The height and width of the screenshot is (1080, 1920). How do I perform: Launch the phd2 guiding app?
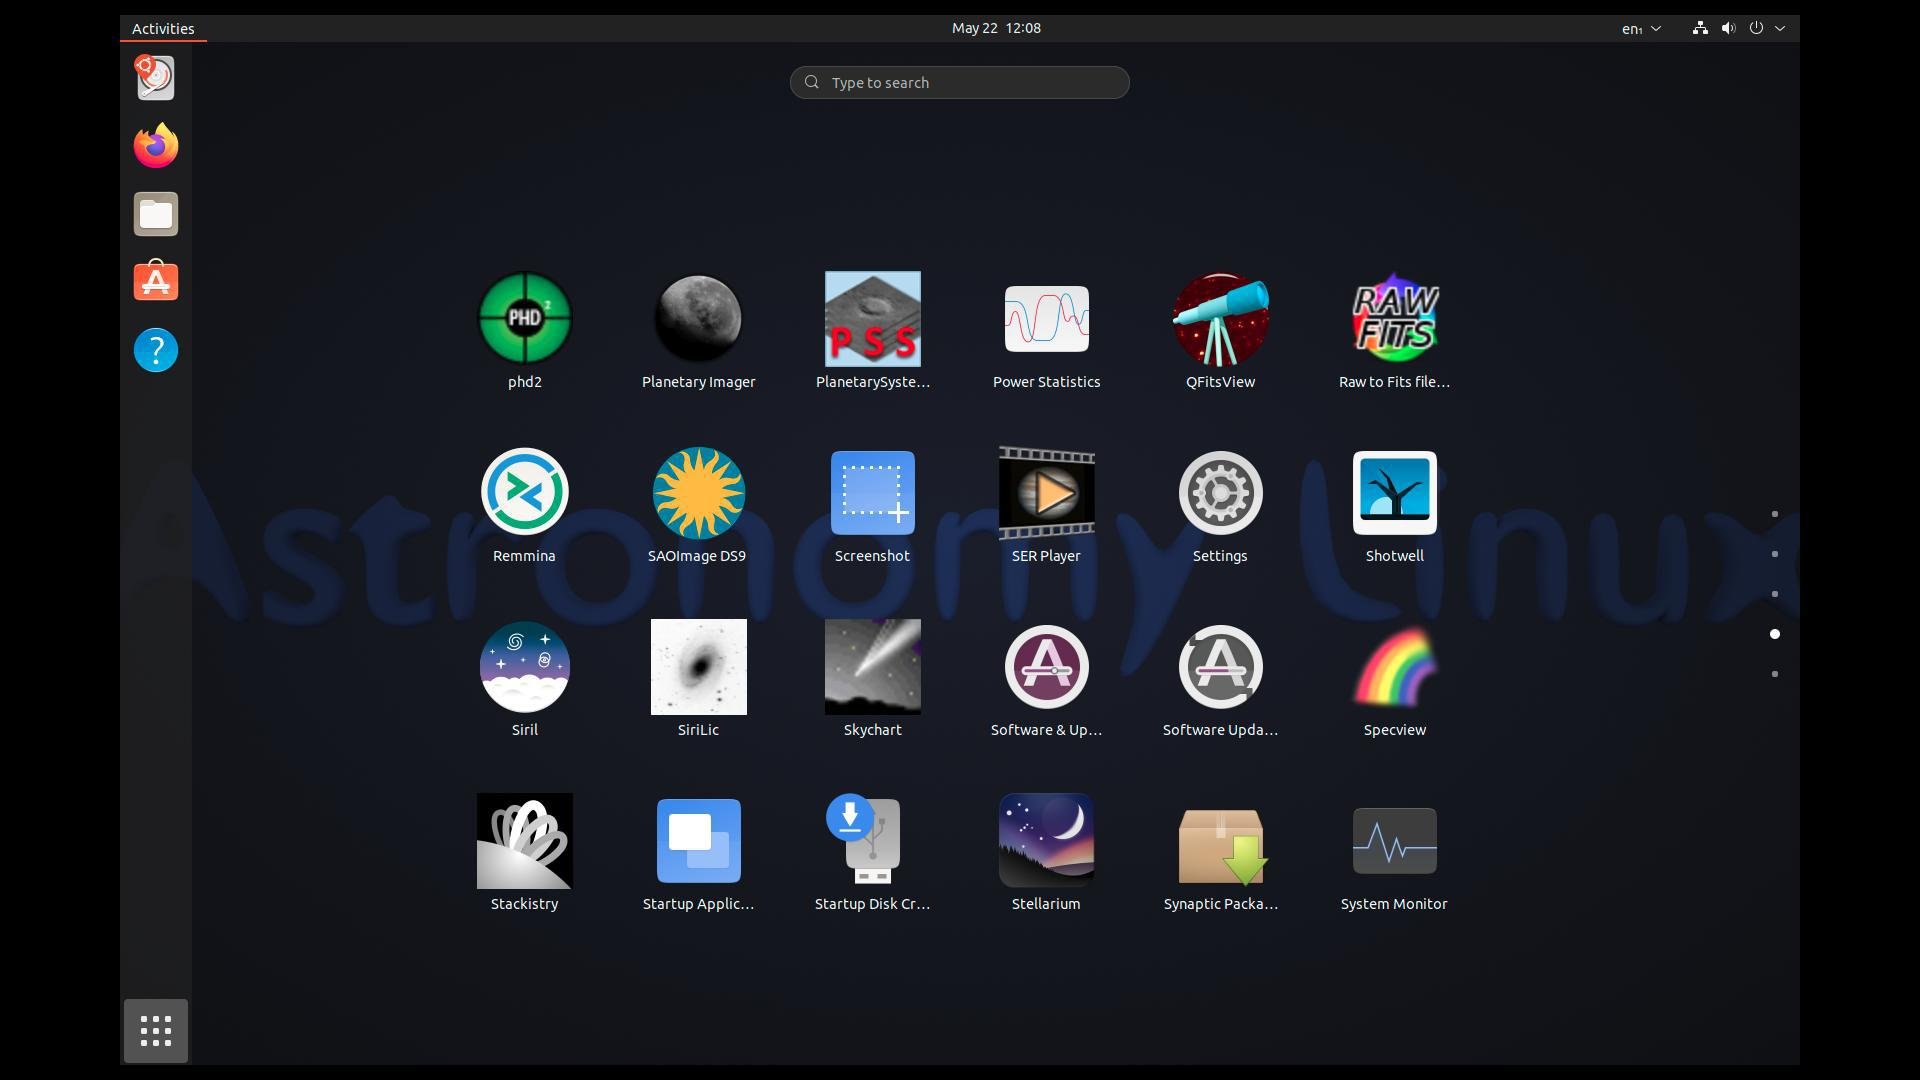coord(524,319)
